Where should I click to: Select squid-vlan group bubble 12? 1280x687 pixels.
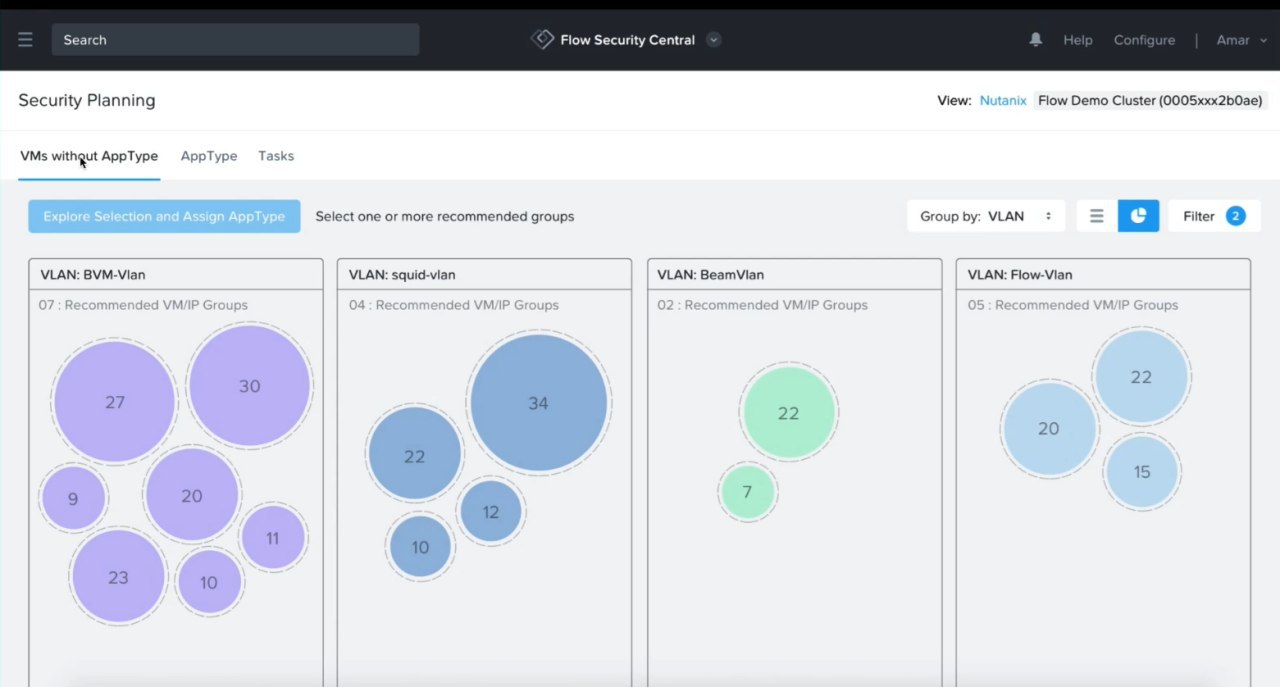[490, 512]
